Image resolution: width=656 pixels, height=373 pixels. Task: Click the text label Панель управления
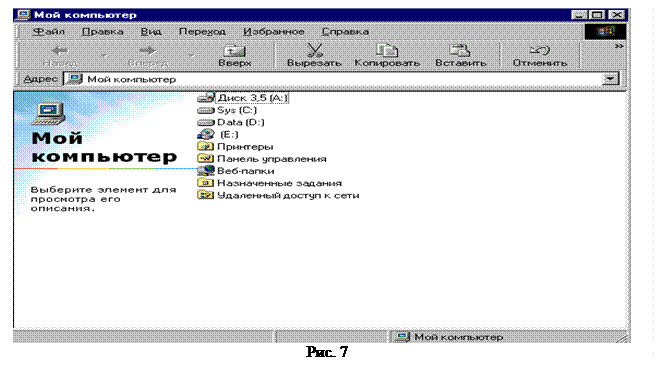(272, 159)
